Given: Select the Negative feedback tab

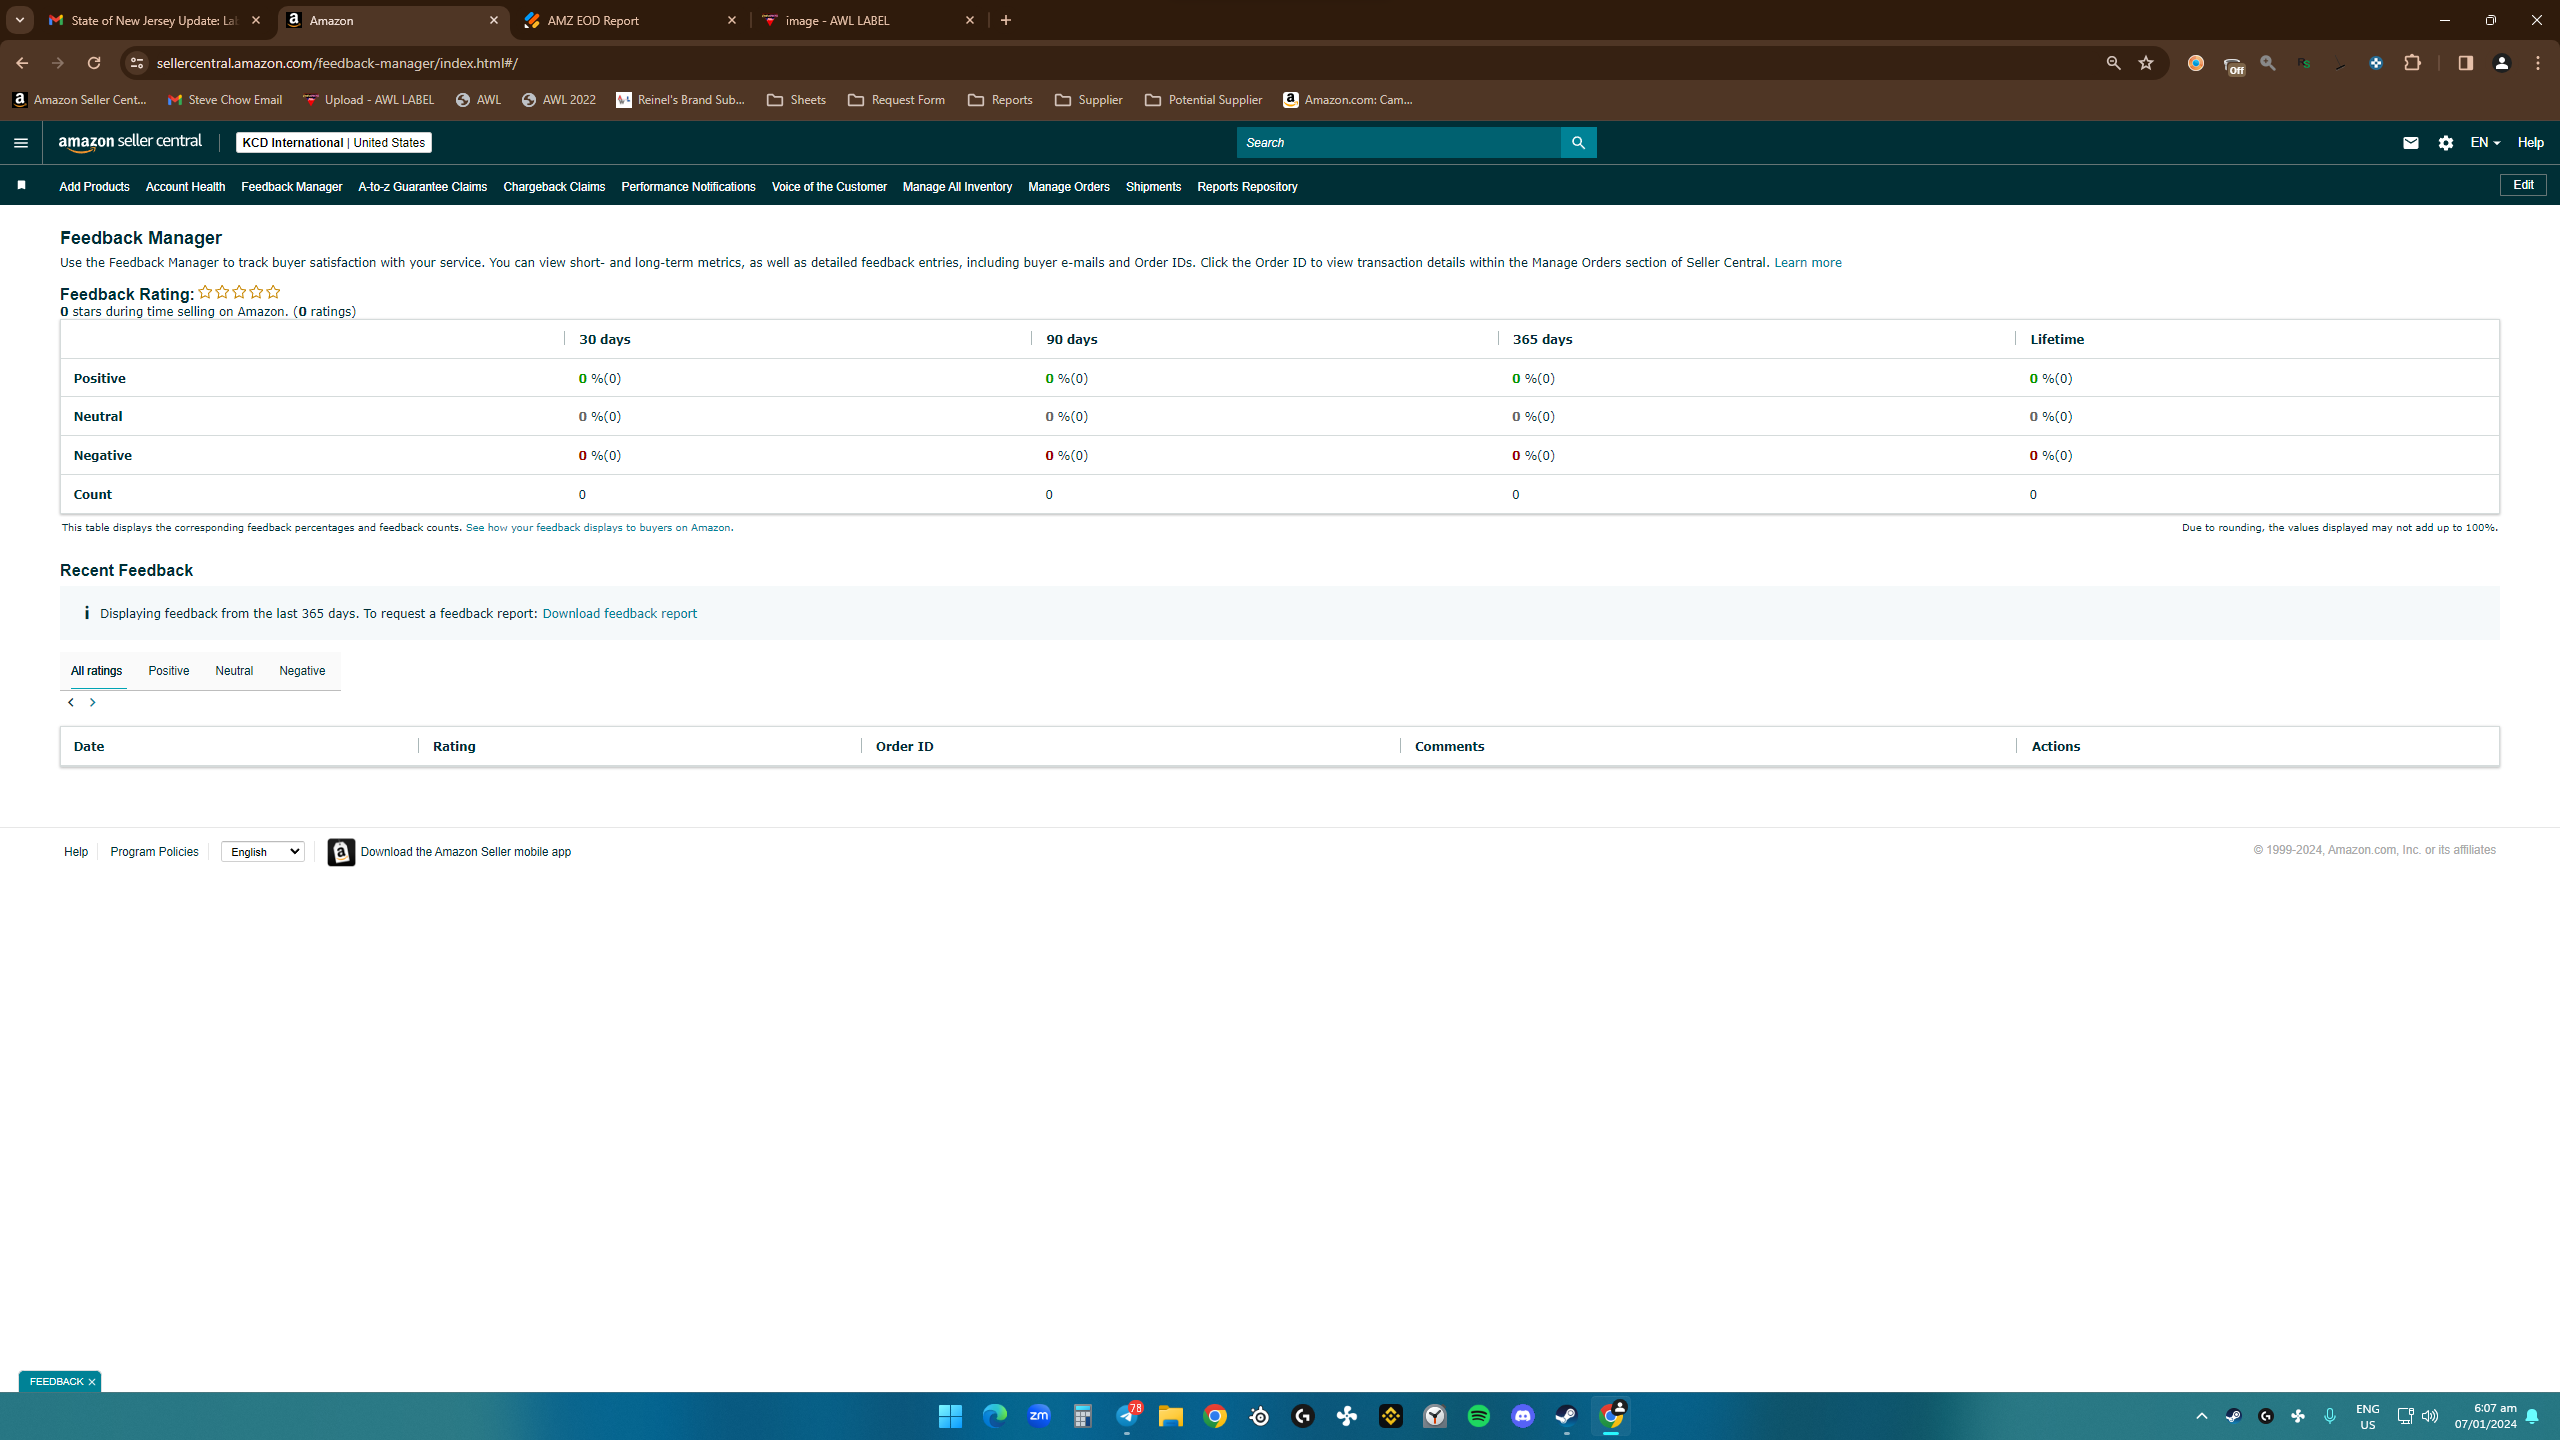Looking at the screenshot, I should 302,671.
